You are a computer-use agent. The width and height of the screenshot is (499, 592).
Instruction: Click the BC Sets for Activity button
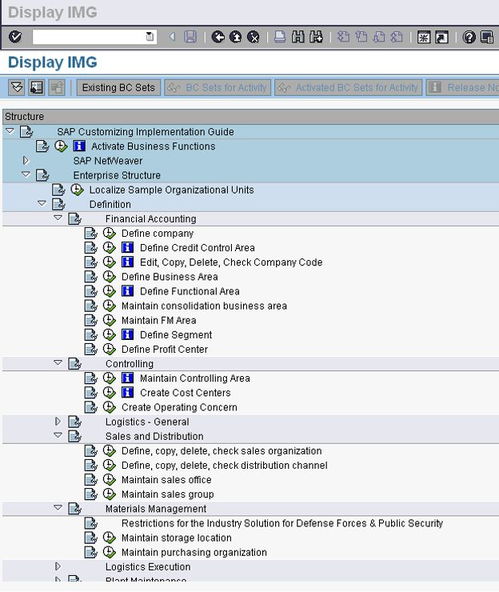pyautogui.click(x=218, y=88)
